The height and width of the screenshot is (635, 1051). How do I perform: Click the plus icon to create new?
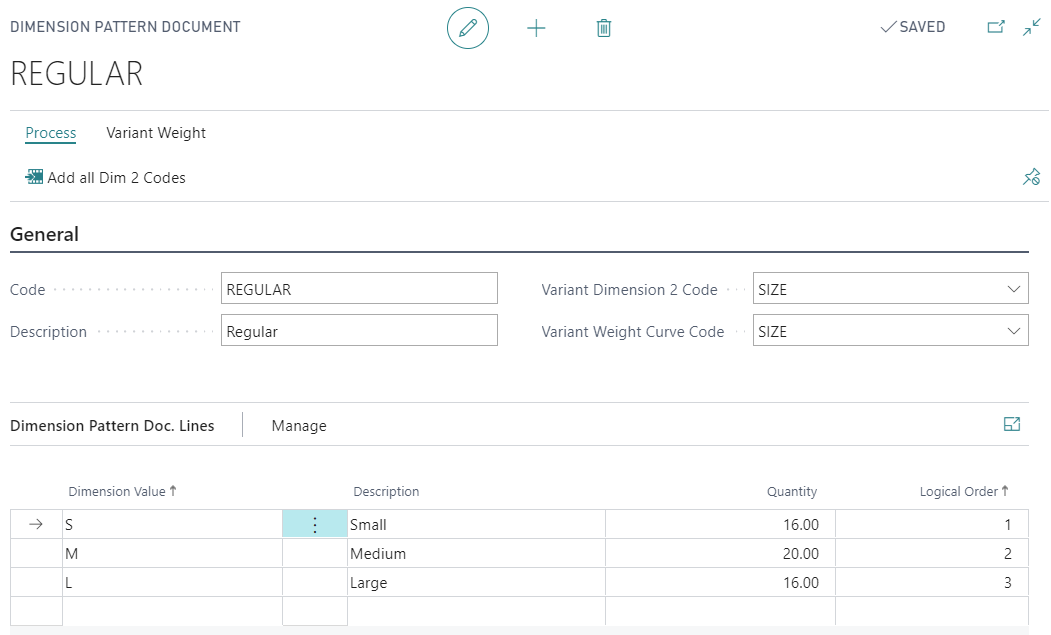pyautogui.click(x=536, y=28)
